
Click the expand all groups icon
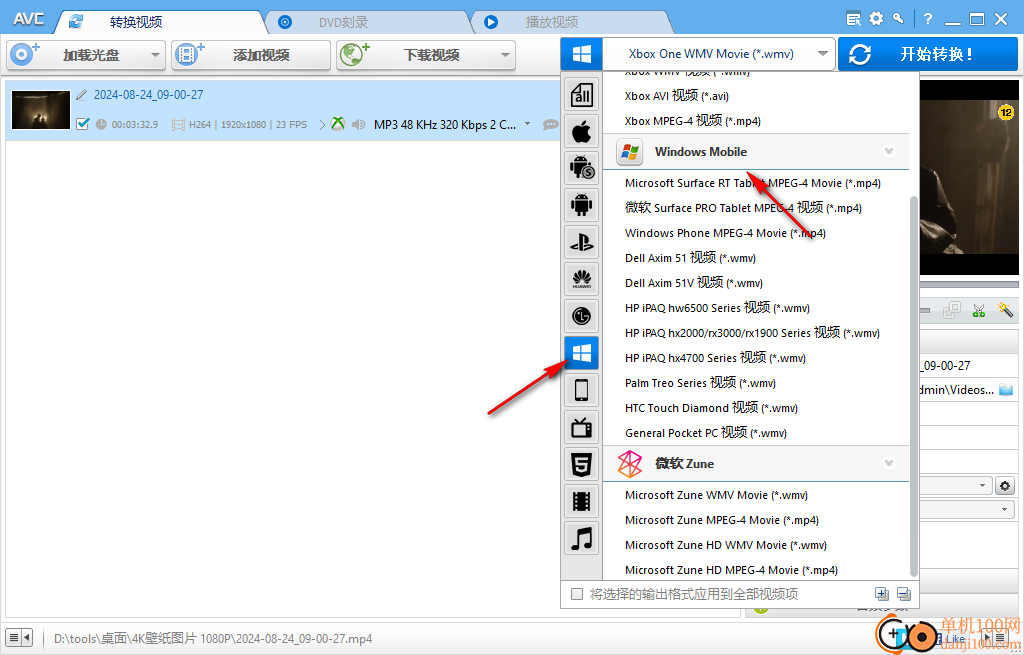coord(882,594)
